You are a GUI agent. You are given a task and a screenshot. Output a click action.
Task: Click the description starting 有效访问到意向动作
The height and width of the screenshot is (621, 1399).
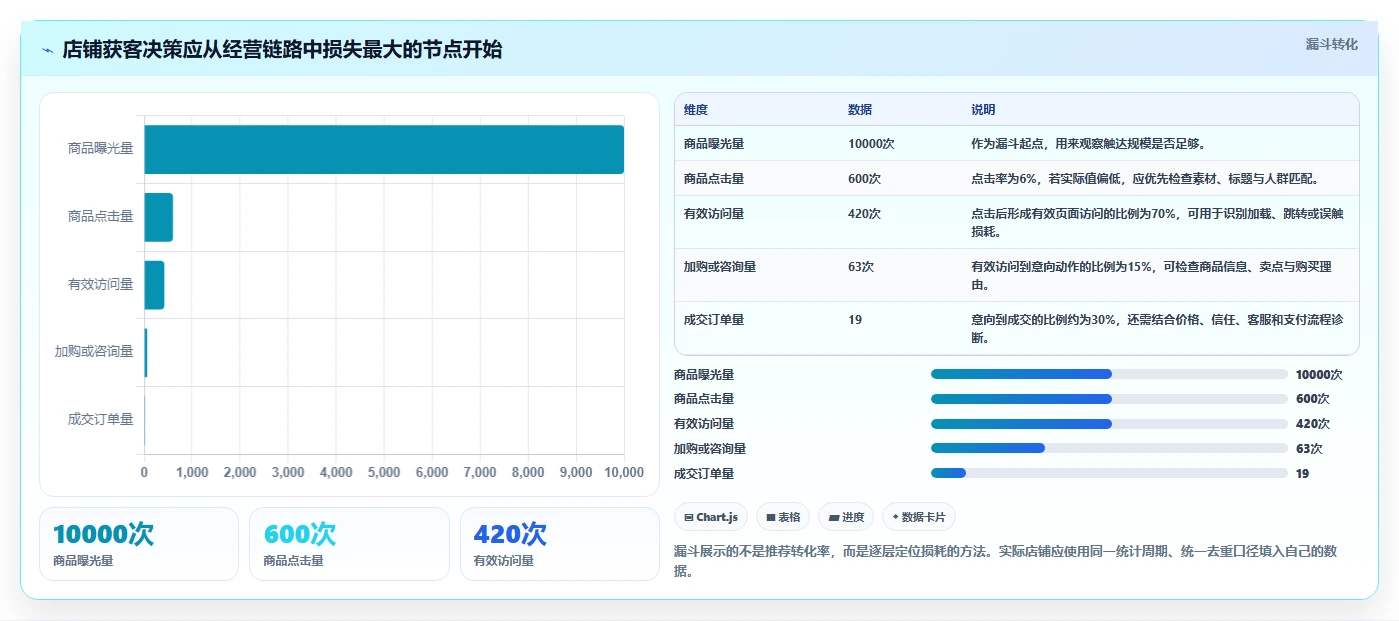[1152, 275]
